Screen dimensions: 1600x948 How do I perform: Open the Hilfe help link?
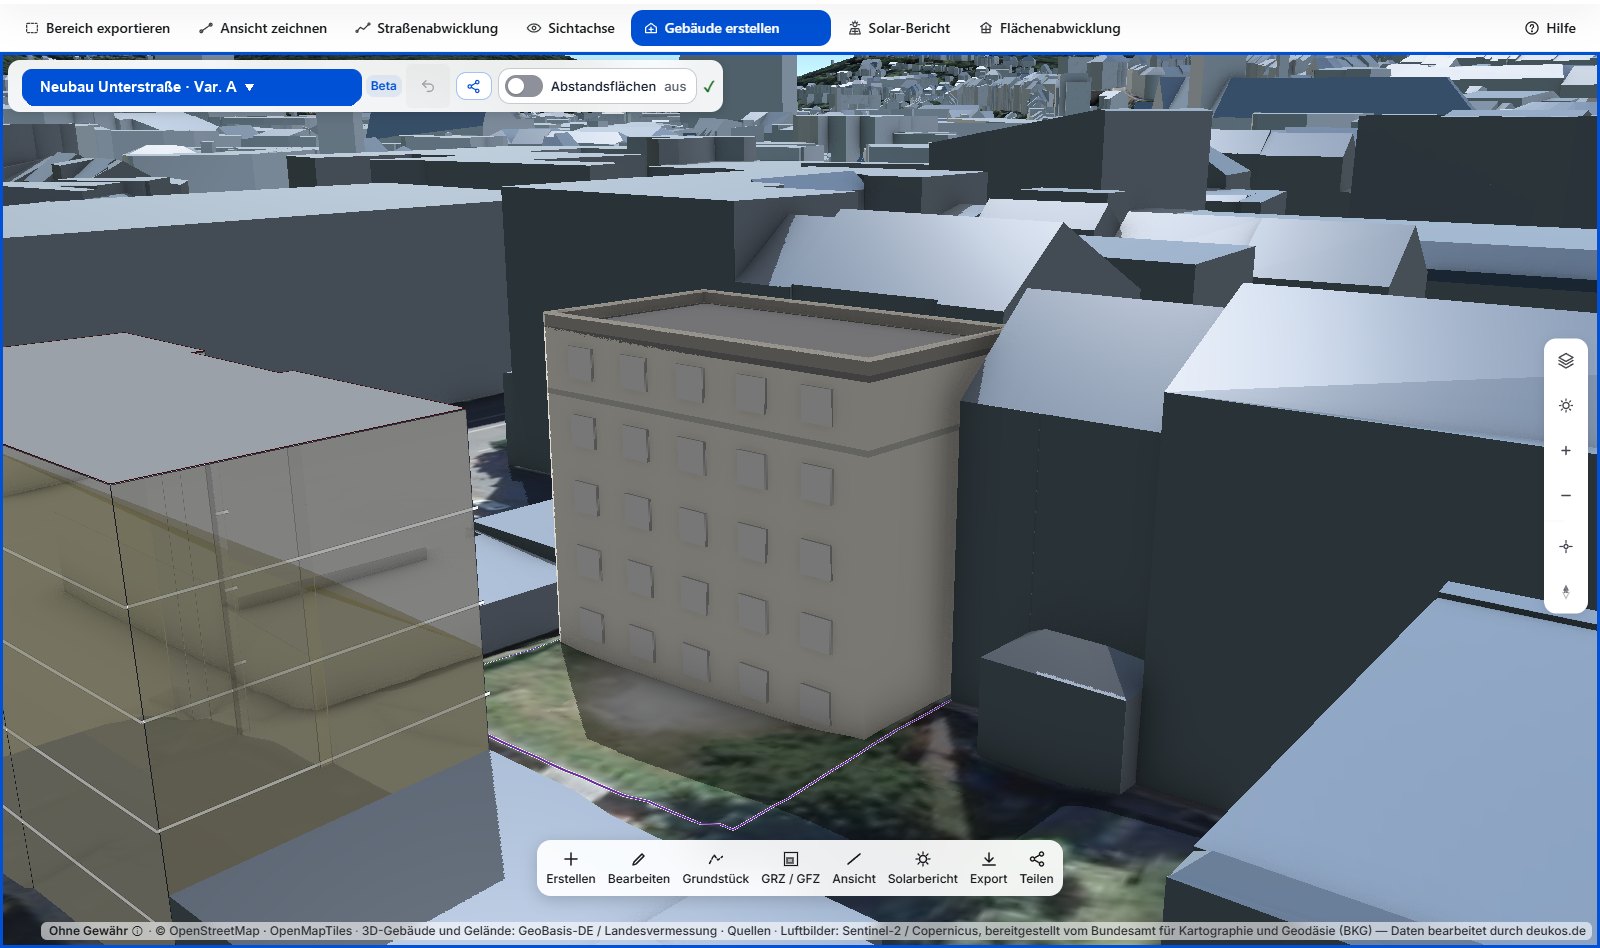(1550, 28)
